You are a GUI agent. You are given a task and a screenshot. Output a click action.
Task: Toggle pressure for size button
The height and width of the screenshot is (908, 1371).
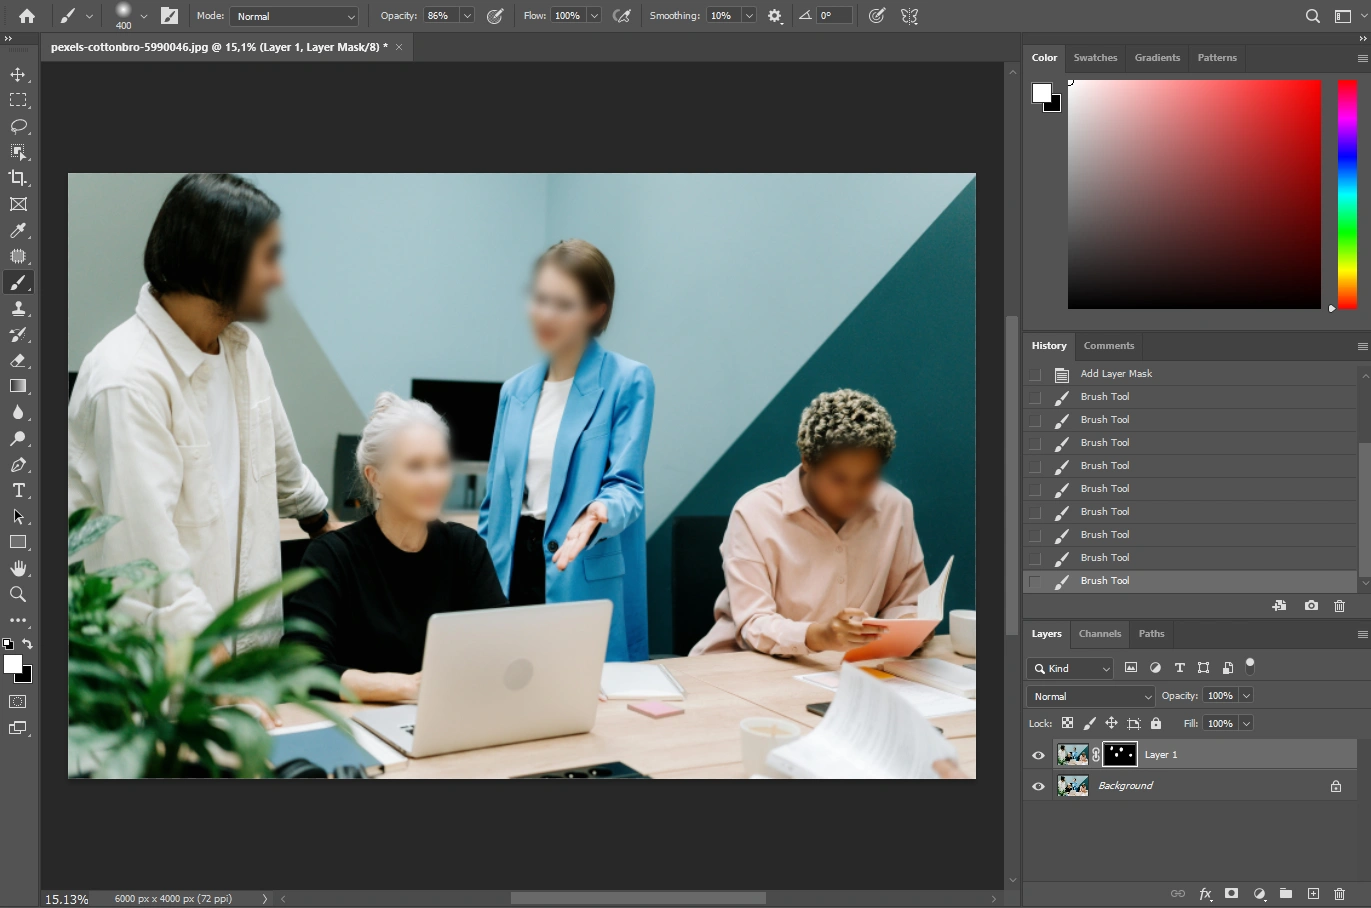click(x=877, y=16)
